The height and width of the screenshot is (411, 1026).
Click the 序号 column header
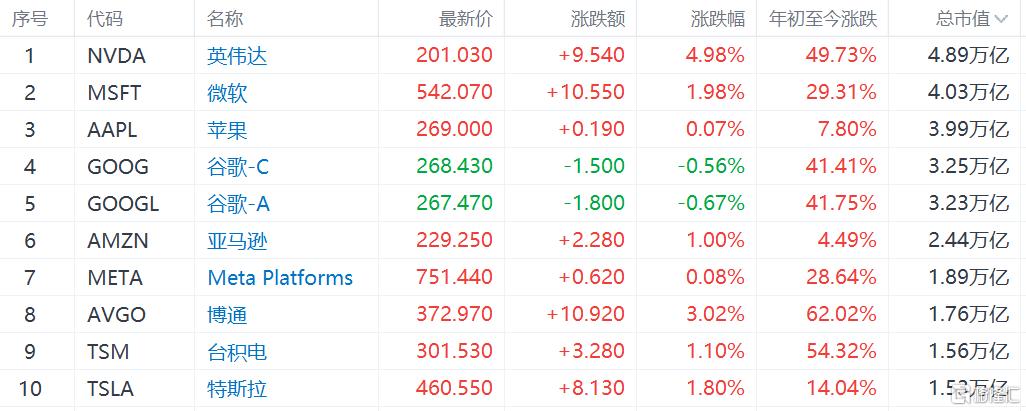[x=30, y=18]
